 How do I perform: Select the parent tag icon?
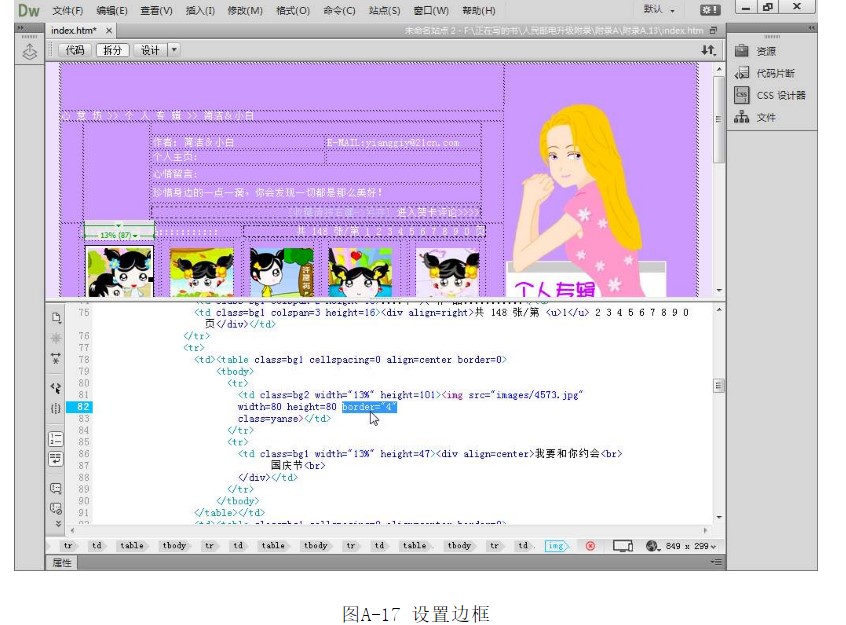pyautogui.click(x=56, y=386)
